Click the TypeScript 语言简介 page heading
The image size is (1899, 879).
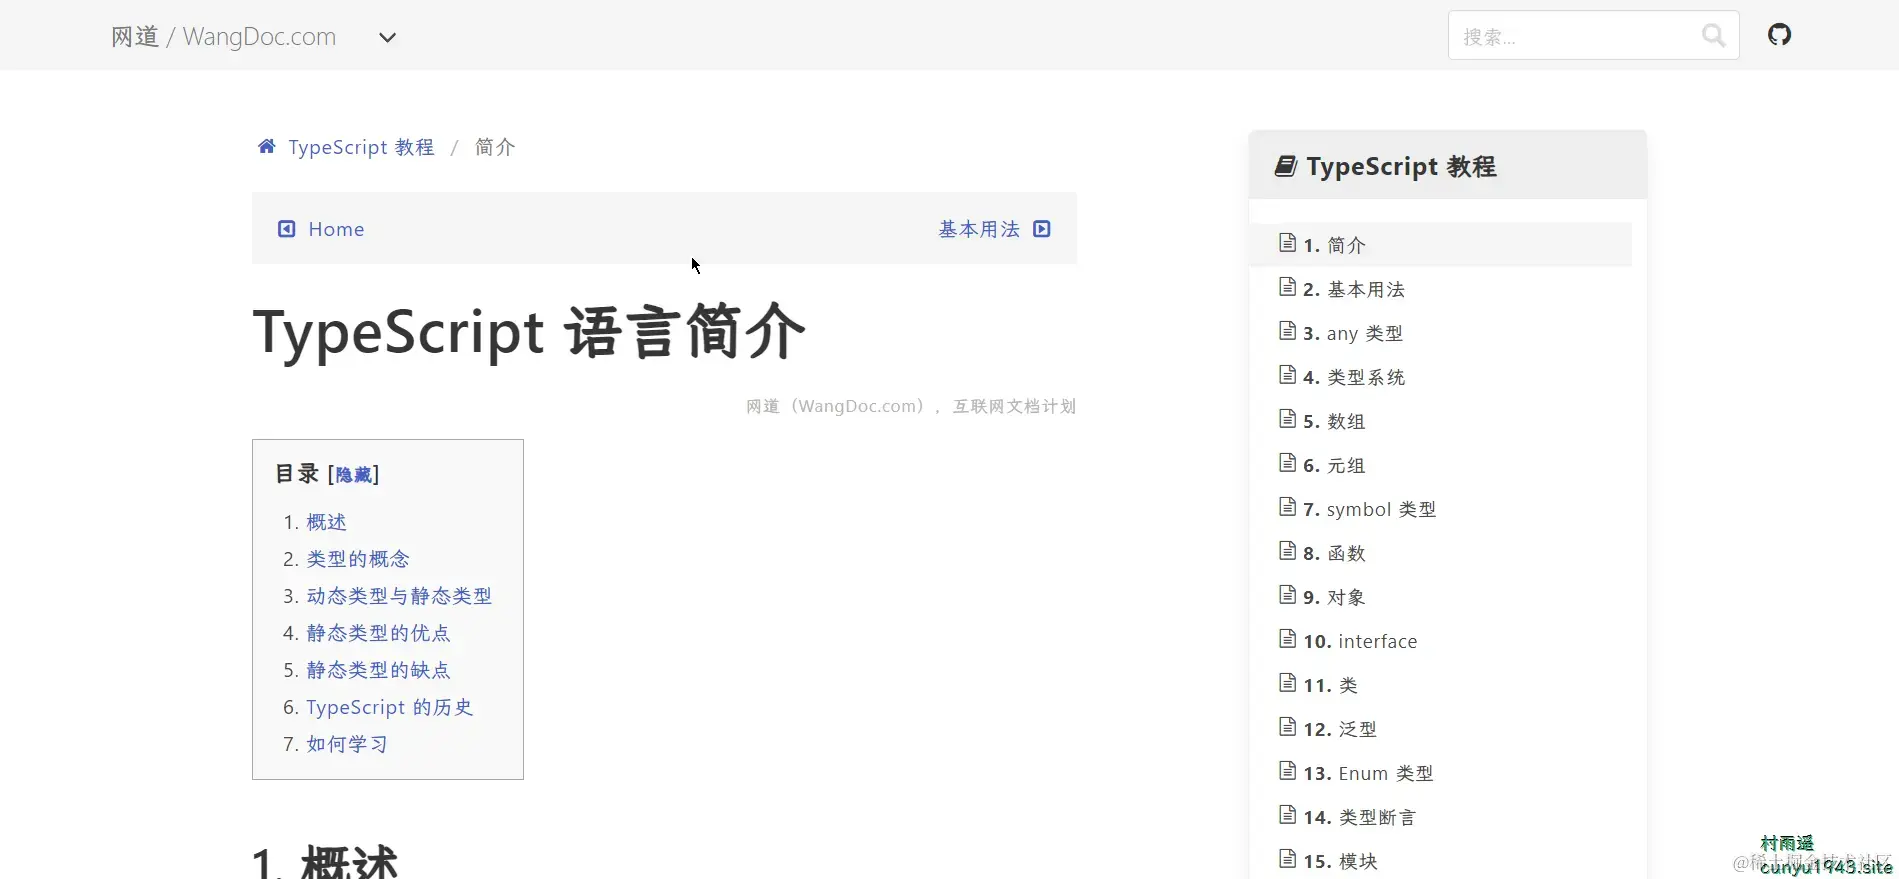[x=529, y=332]
